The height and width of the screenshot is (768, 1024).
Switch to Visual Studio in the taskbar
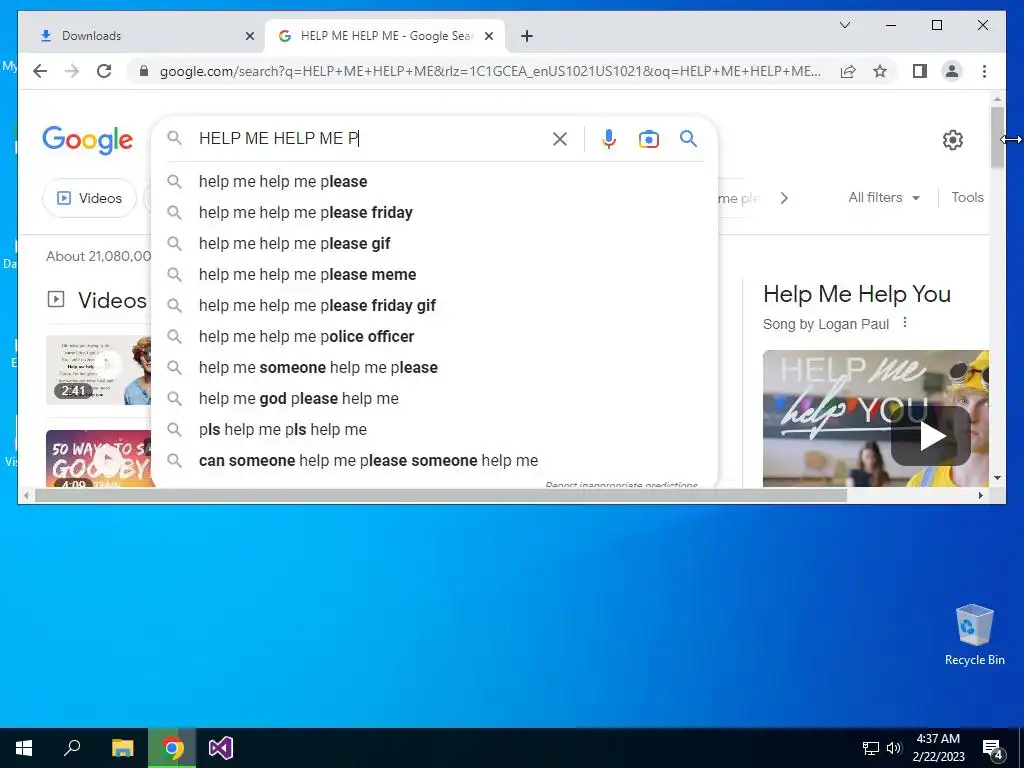[221, 748]
